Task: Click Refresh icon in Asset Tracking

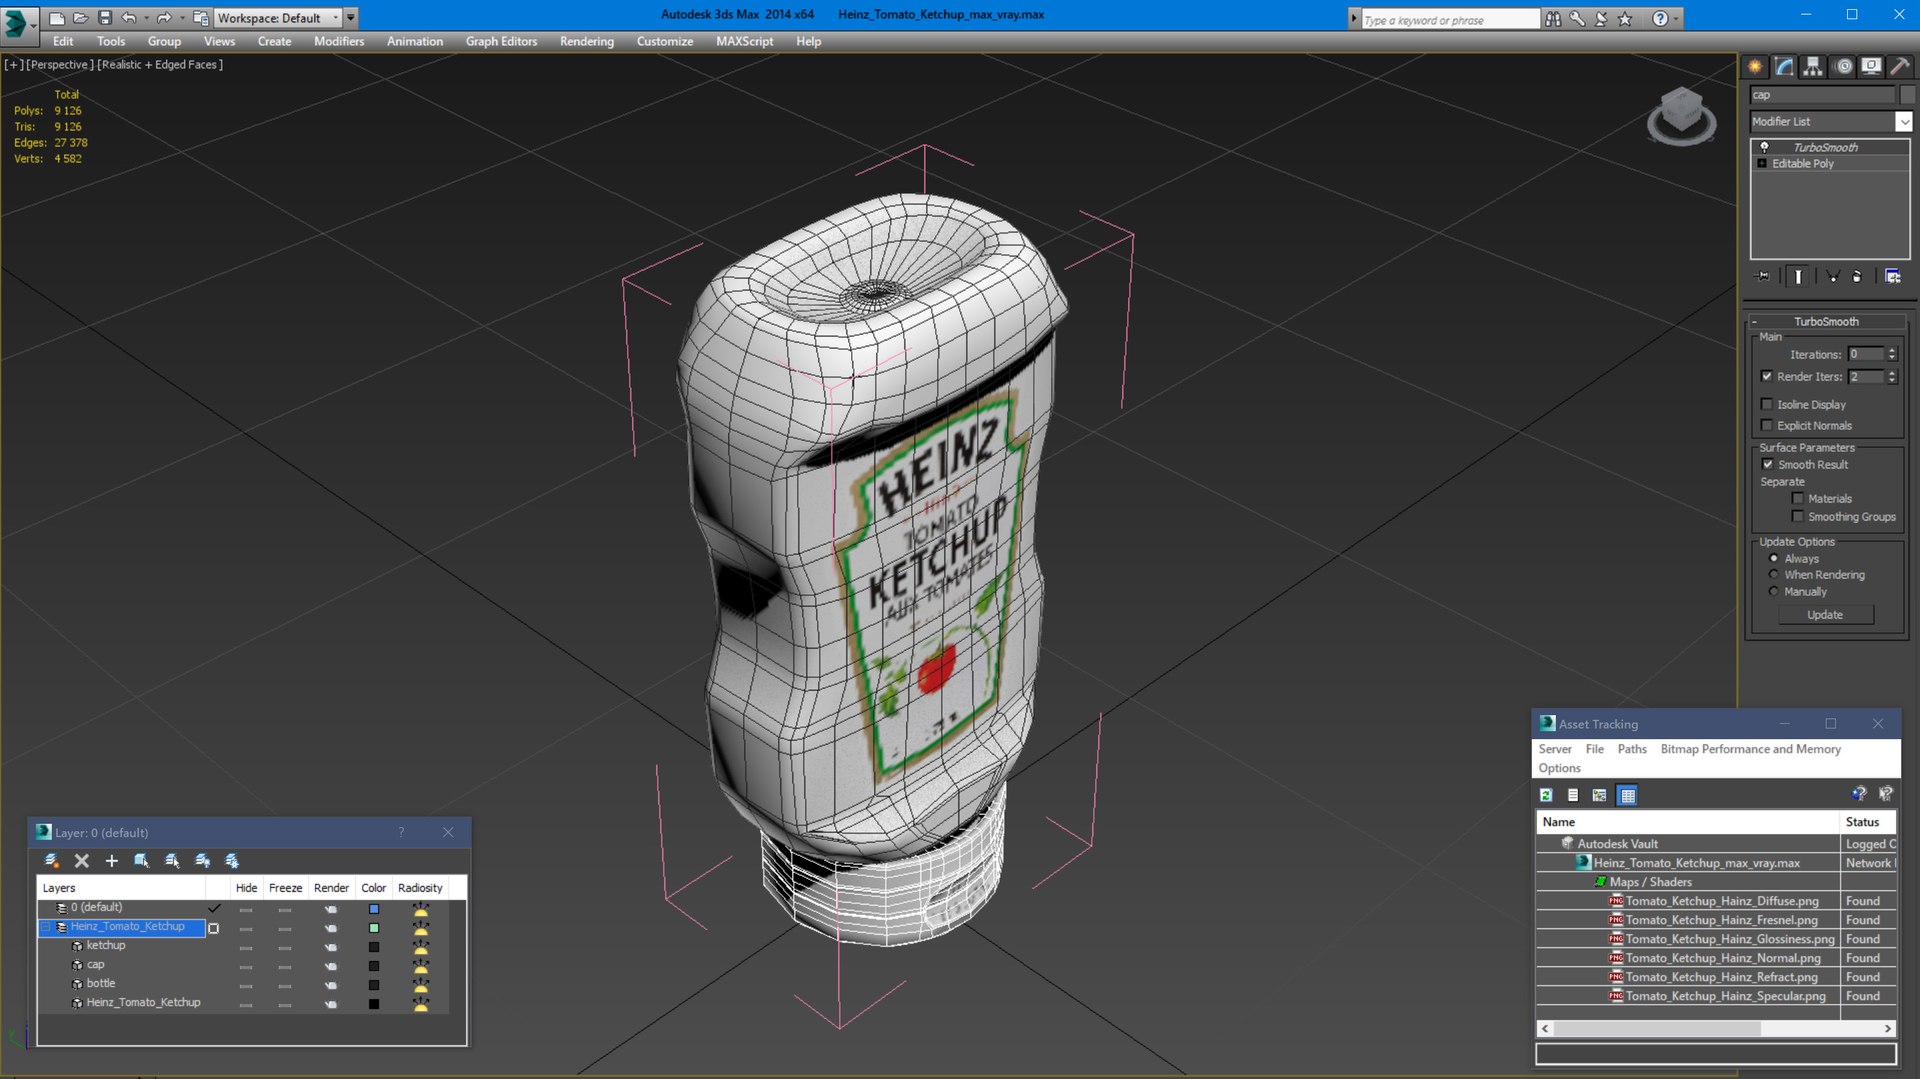Action: click(1546, 795)
